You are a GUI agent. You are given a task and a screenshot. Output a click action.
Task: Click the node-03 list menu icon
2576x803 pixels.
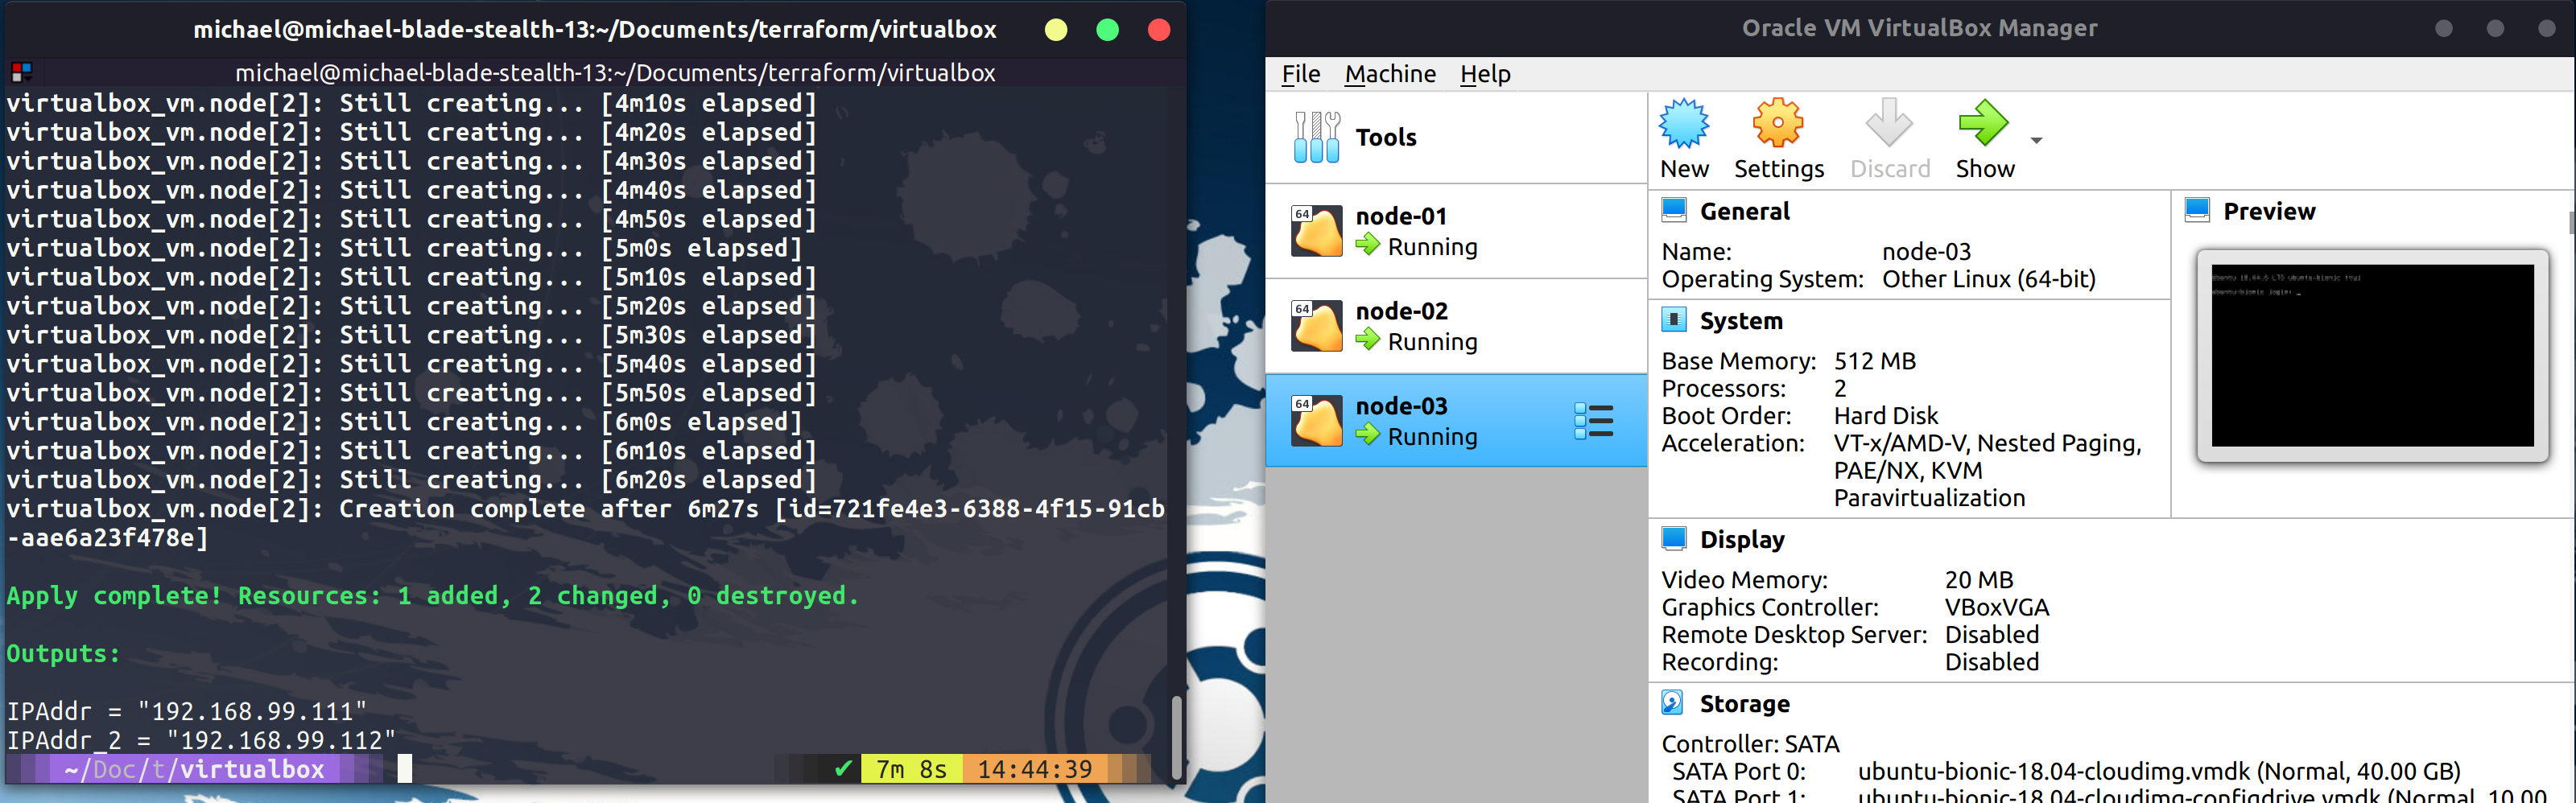click(1593, 421)
